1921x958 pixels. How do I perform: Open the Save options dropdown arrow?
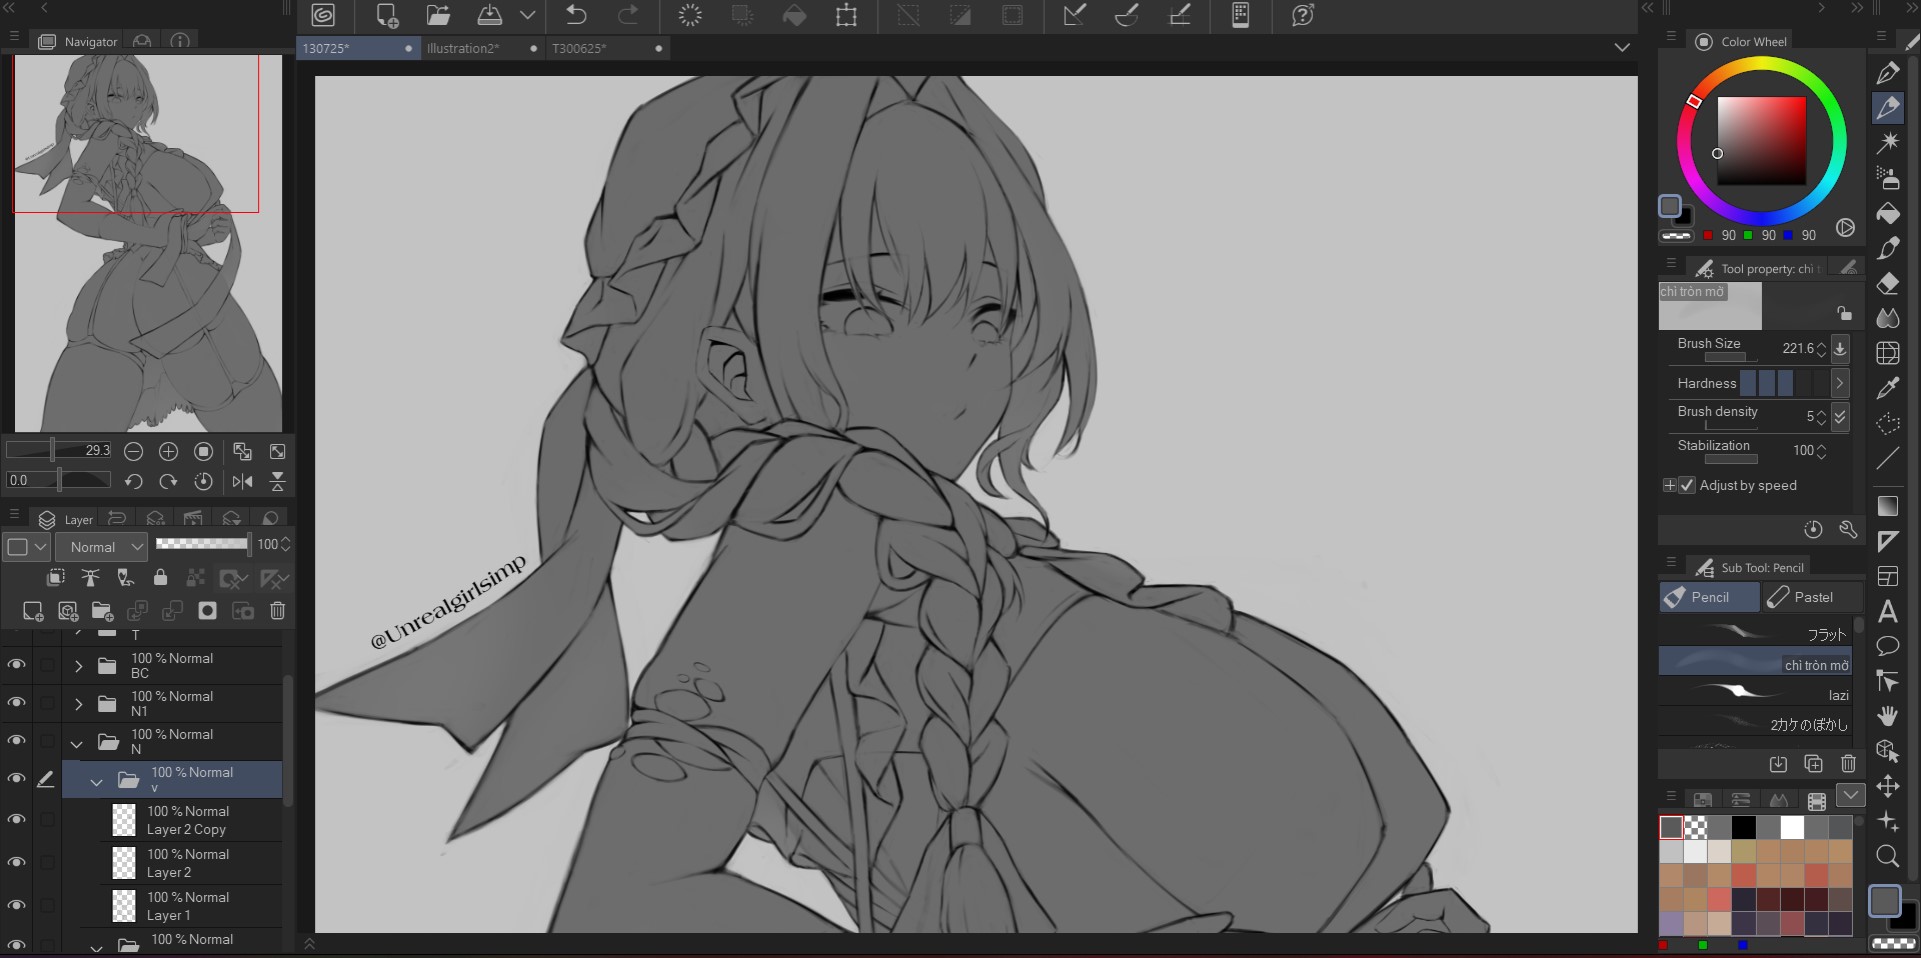[x=528, y=15]
